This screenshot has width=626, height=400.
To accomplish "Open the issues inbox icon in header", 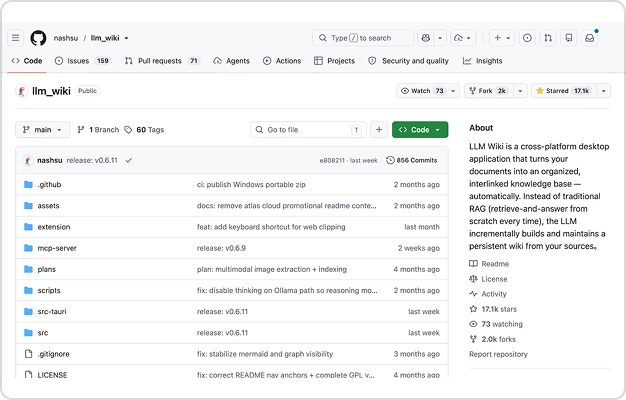I will tap(527, 38).
